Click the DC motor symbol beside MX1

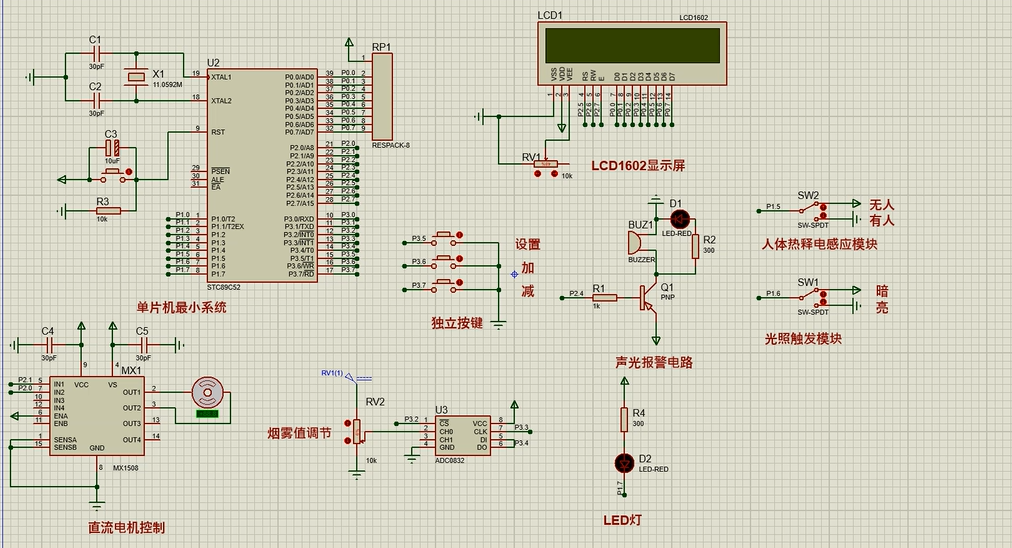click(x=207, y=392)
